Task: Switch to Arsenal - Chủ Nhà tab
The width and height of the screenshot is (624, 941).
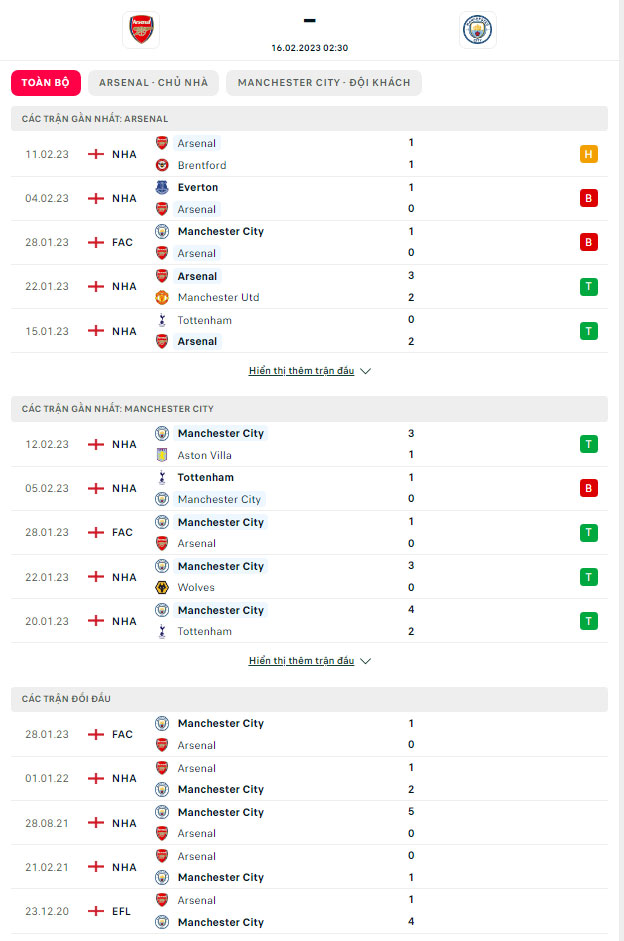Action: pyautogui.click(x=153, y=82)
